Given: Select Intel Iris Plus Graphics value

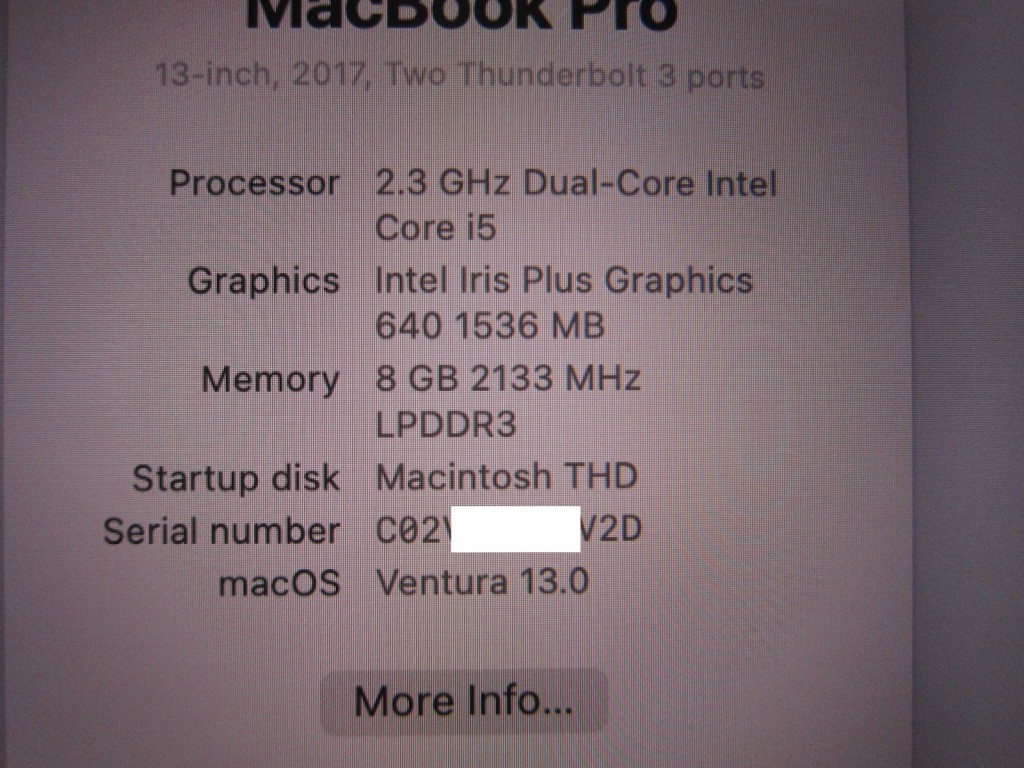Looking at the screenshot, I should (564, 281).
